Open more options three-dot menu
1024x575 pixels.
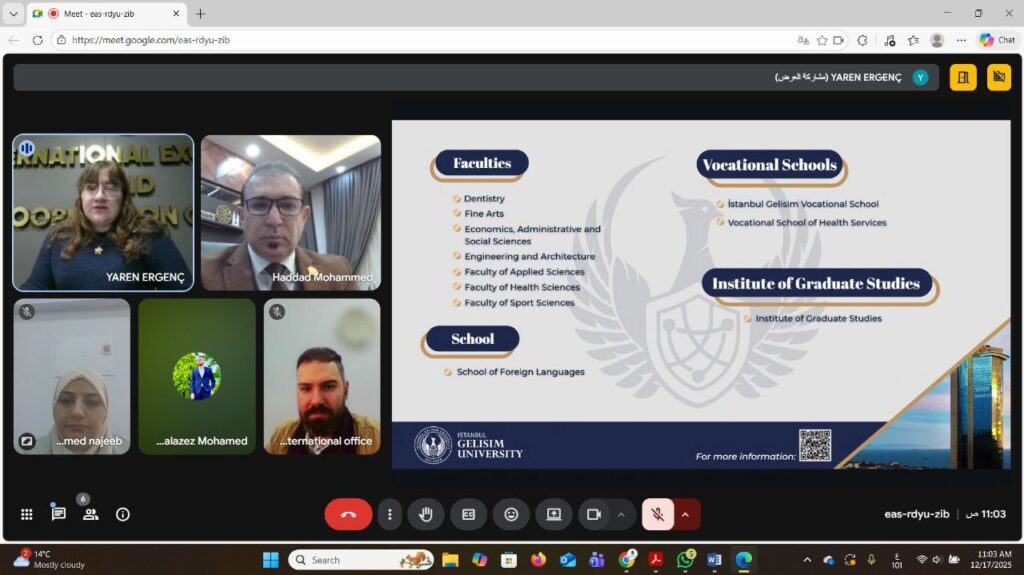[x=390, y=514]
